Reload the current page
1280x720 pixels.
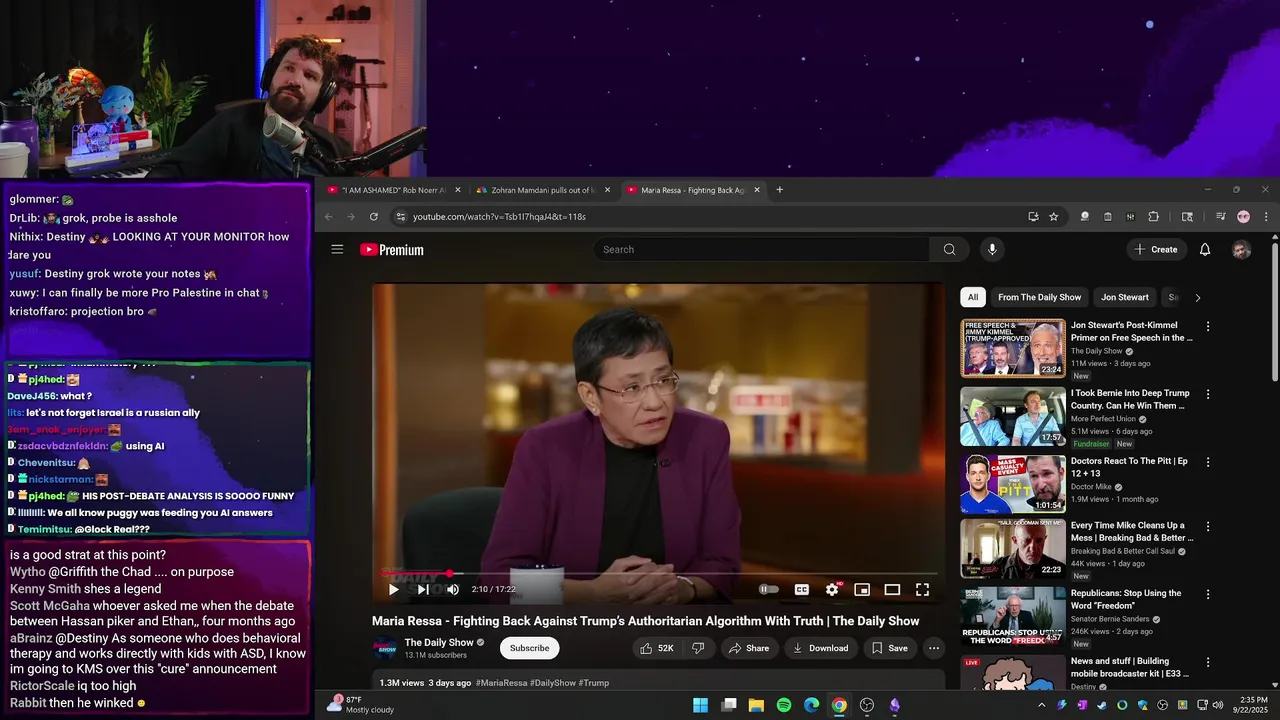[x=374, y=216]
